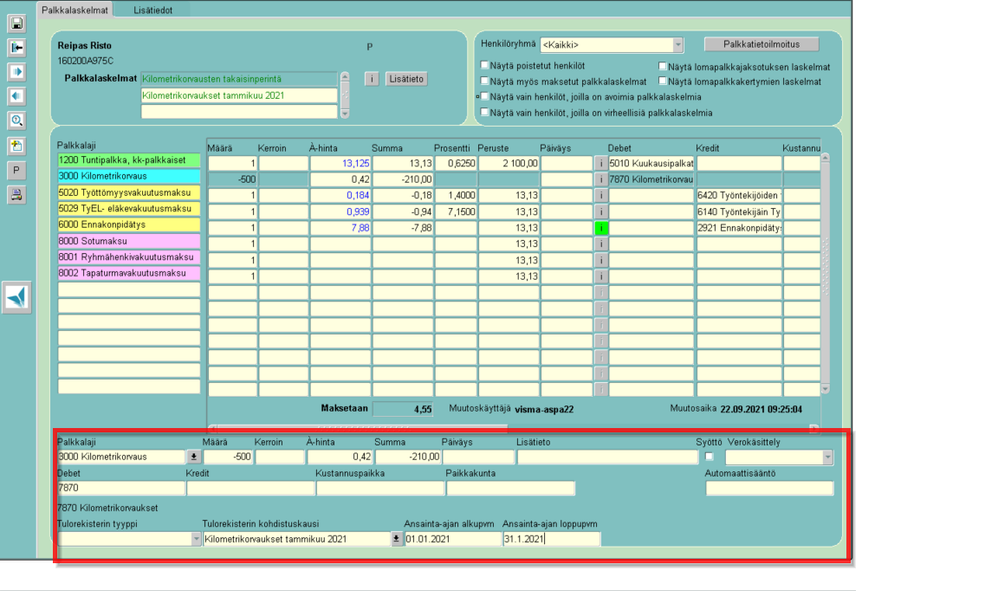
Task: Click the exit arrow icon in left toolbar
Action: (17, 48)
